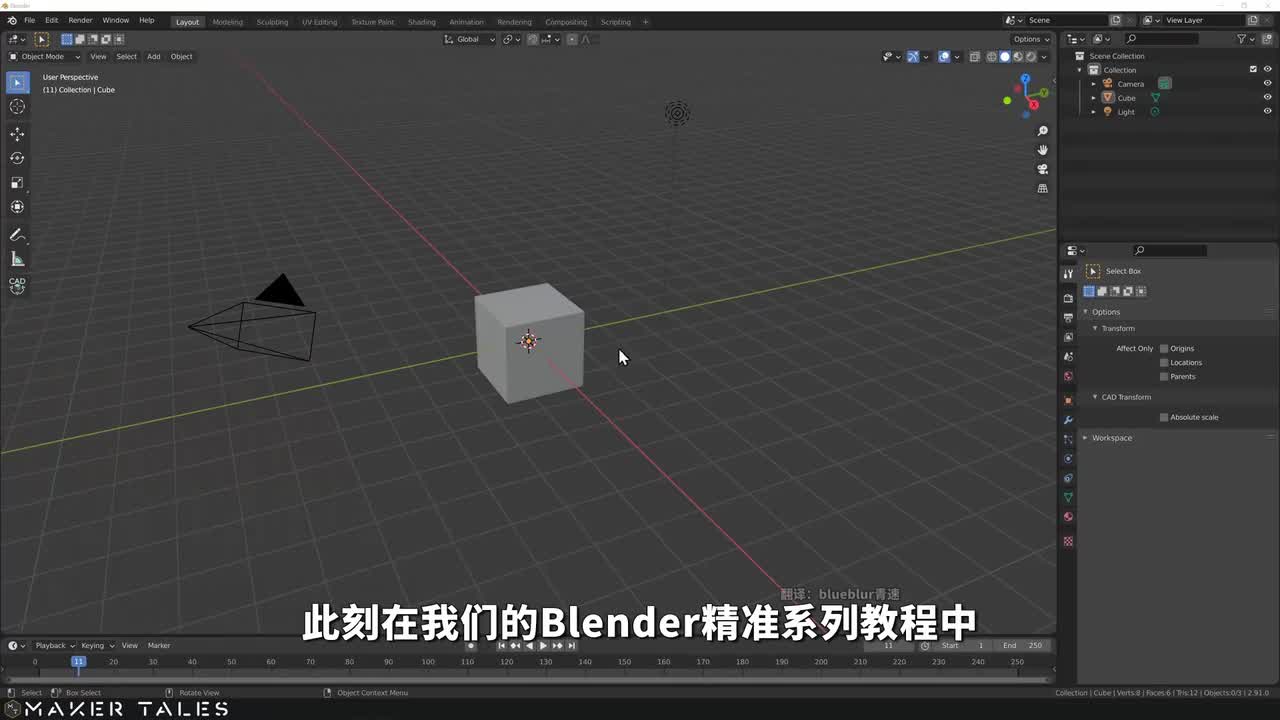
Task: Toggle X-ray mode in viewport header
Action: (975, 57)
